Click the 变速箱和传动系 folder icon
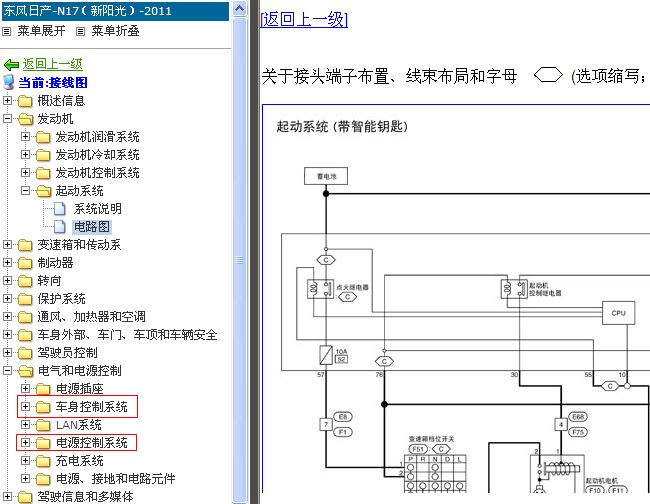 click(25, 245)
